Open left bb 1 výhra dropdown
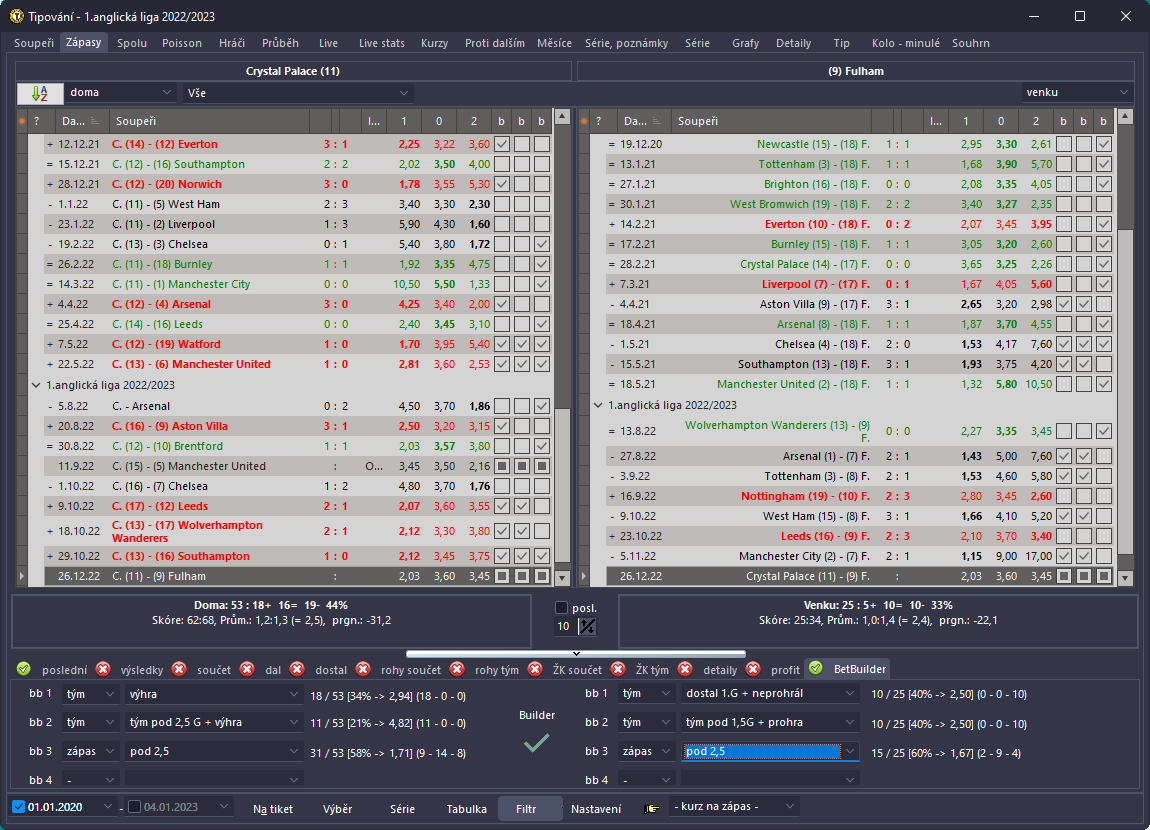1150x830 pixels. [x=213, y=694]
